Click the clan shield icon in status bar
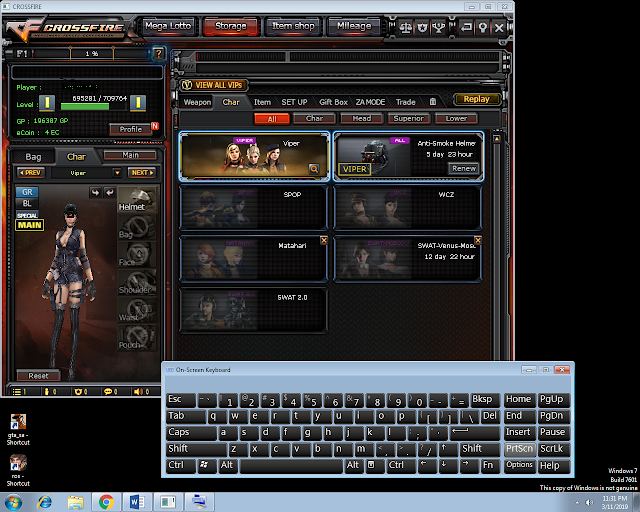Viewport: 640px width, 512px height. tap(80, 392)
